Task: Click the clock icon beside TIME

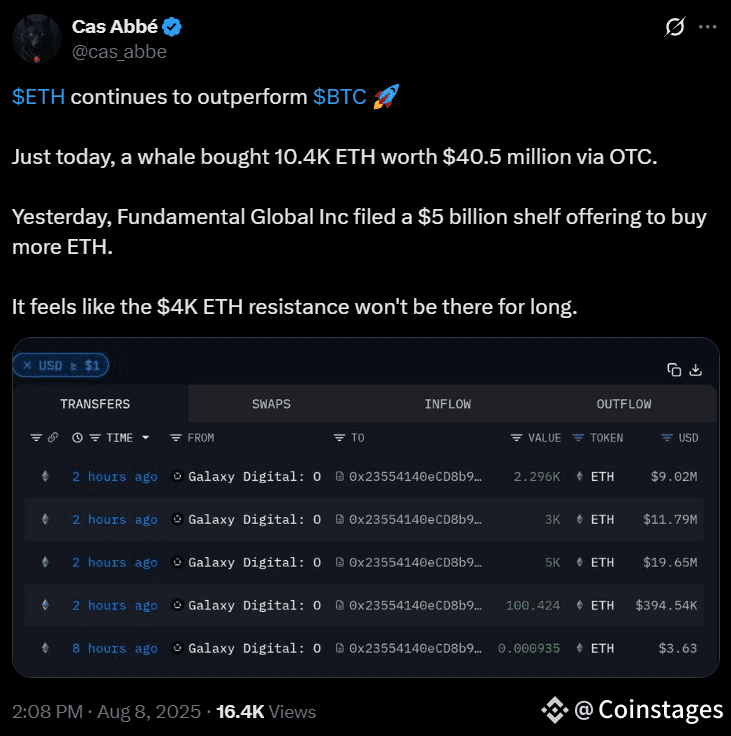Action: (x=77, y=438)
